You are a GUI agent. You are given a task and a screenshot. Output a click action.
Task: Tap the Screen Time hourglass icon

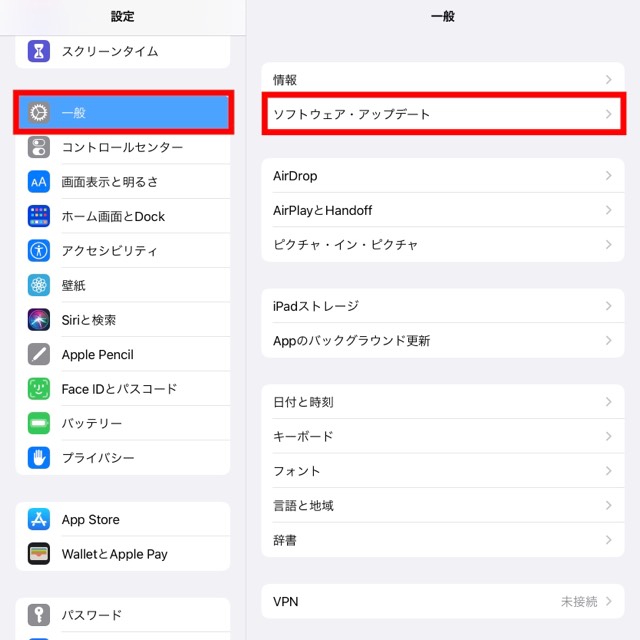[x=39, y=51]
